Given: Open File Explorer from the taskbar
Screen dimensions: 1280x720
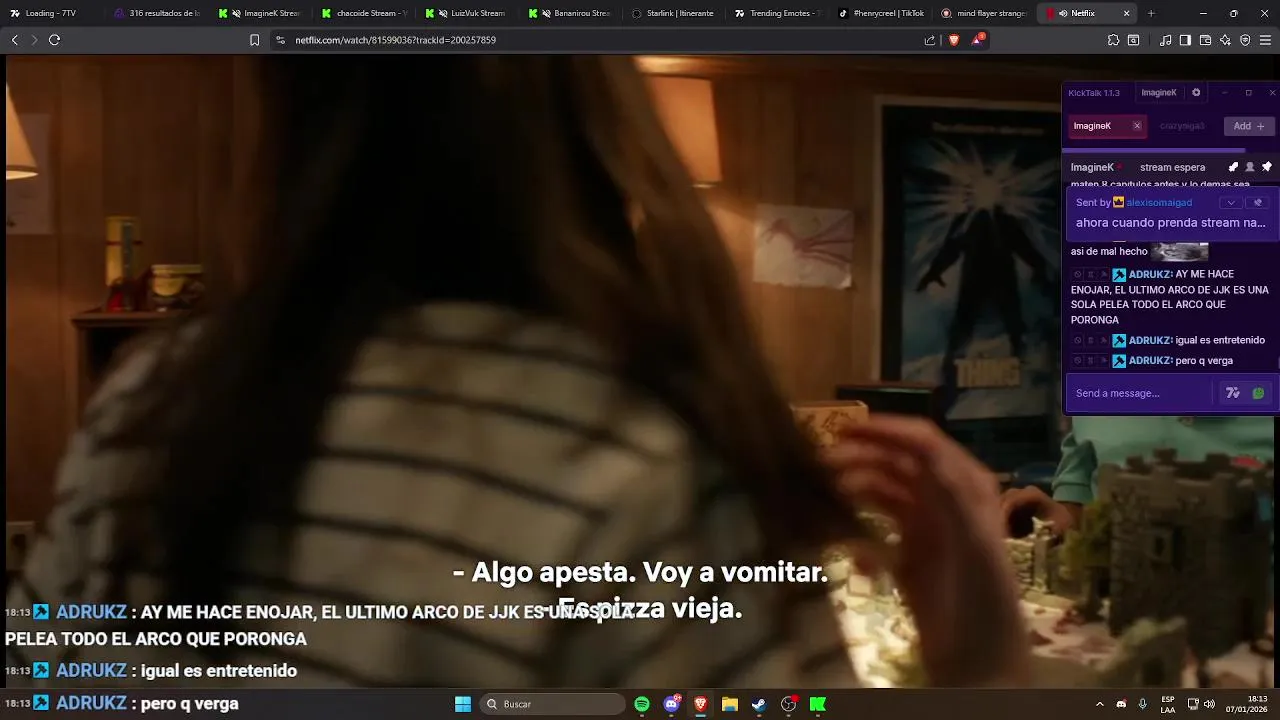Looking at the screenshot, I should (730, 704).
